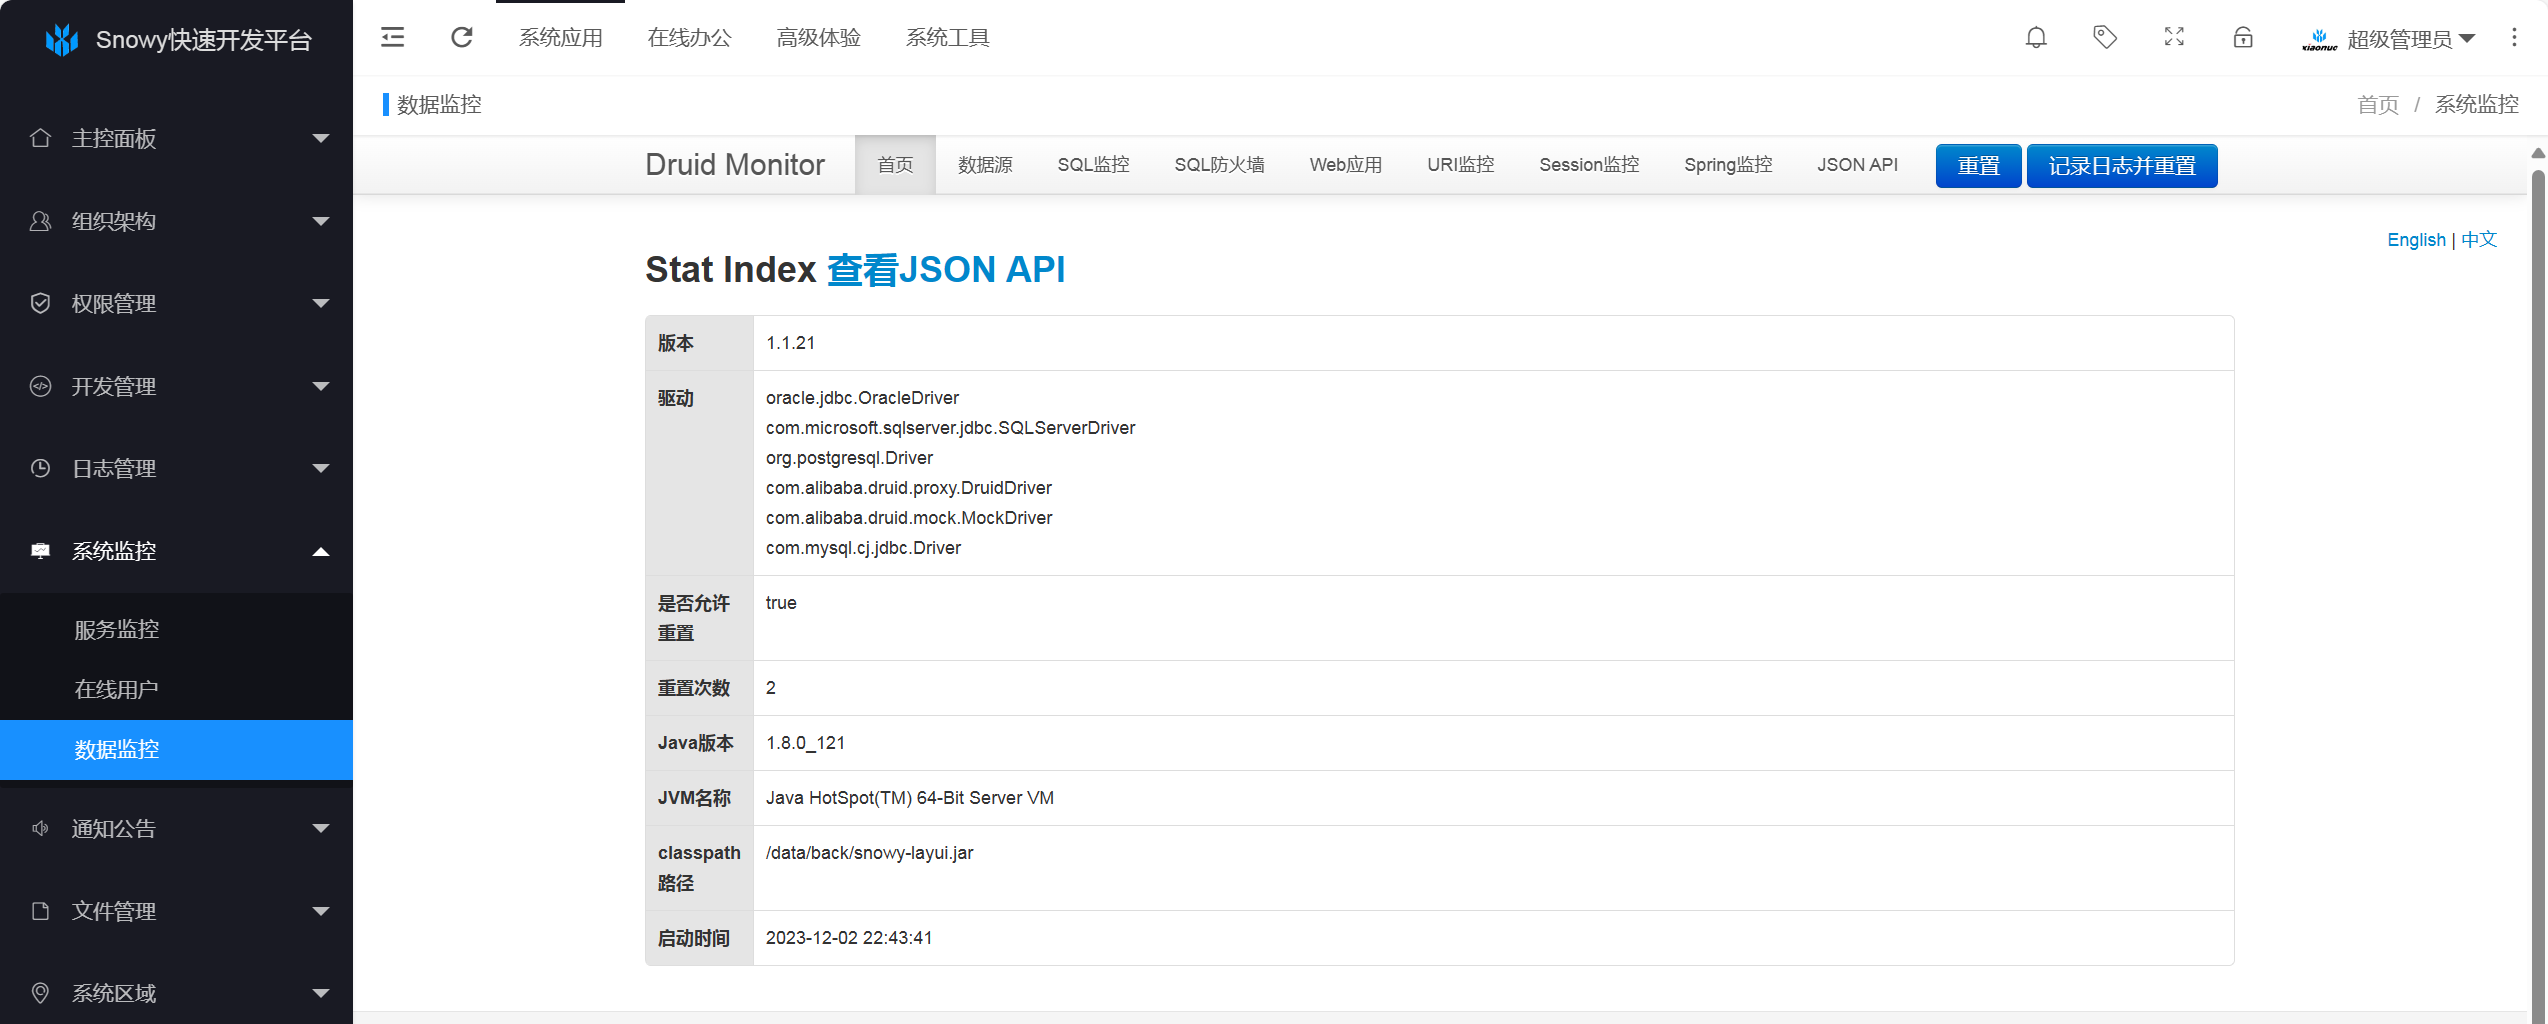Click the clock icon beside 日志管理
The height and width of the screenshot is (1024, 2548).
click(x=40, y=468)
